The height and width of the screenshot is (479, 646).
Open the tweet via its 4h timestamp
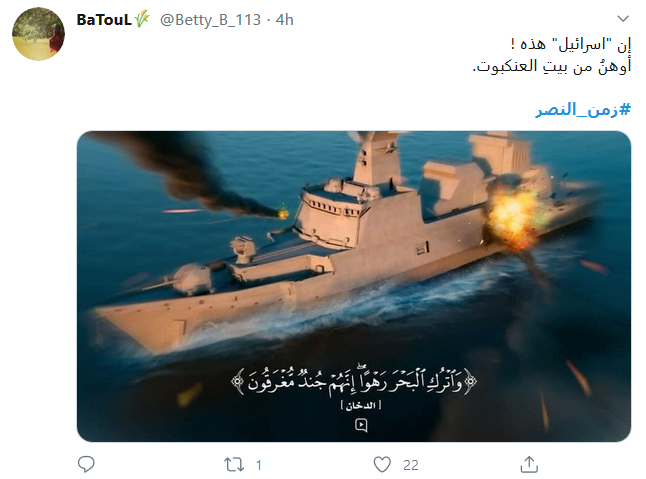(x=285, y=19)
